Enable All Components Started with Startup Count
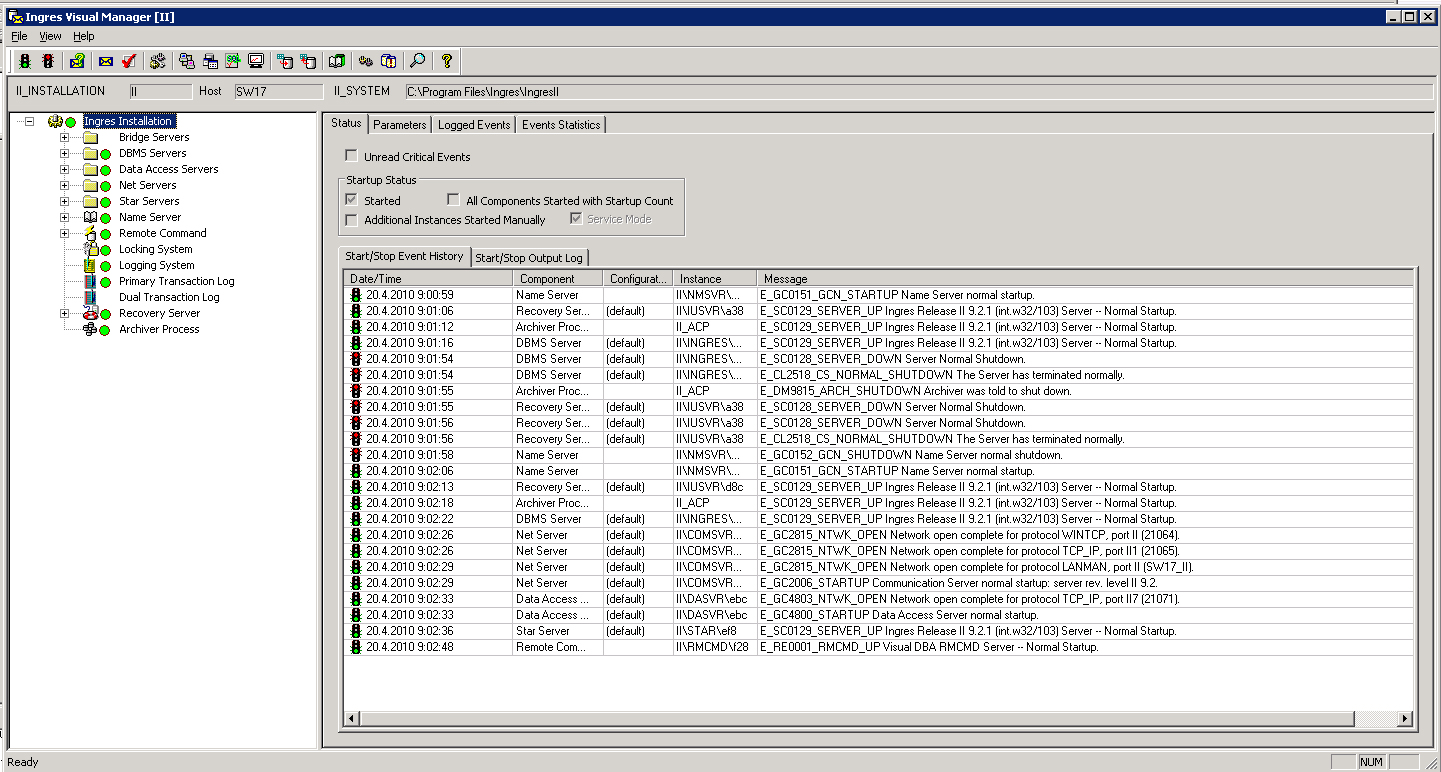This screenshot has height=772, width=1441. (x=453, y=200)
